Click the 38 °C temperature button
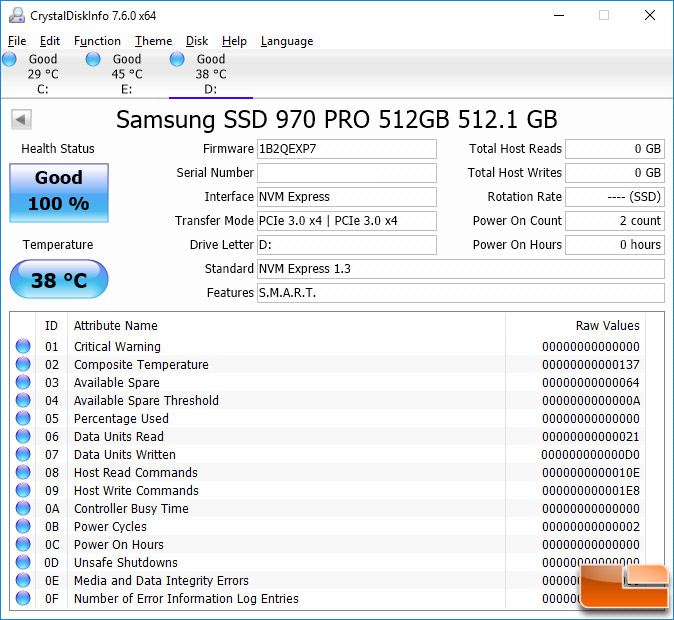 coord(59,279)
